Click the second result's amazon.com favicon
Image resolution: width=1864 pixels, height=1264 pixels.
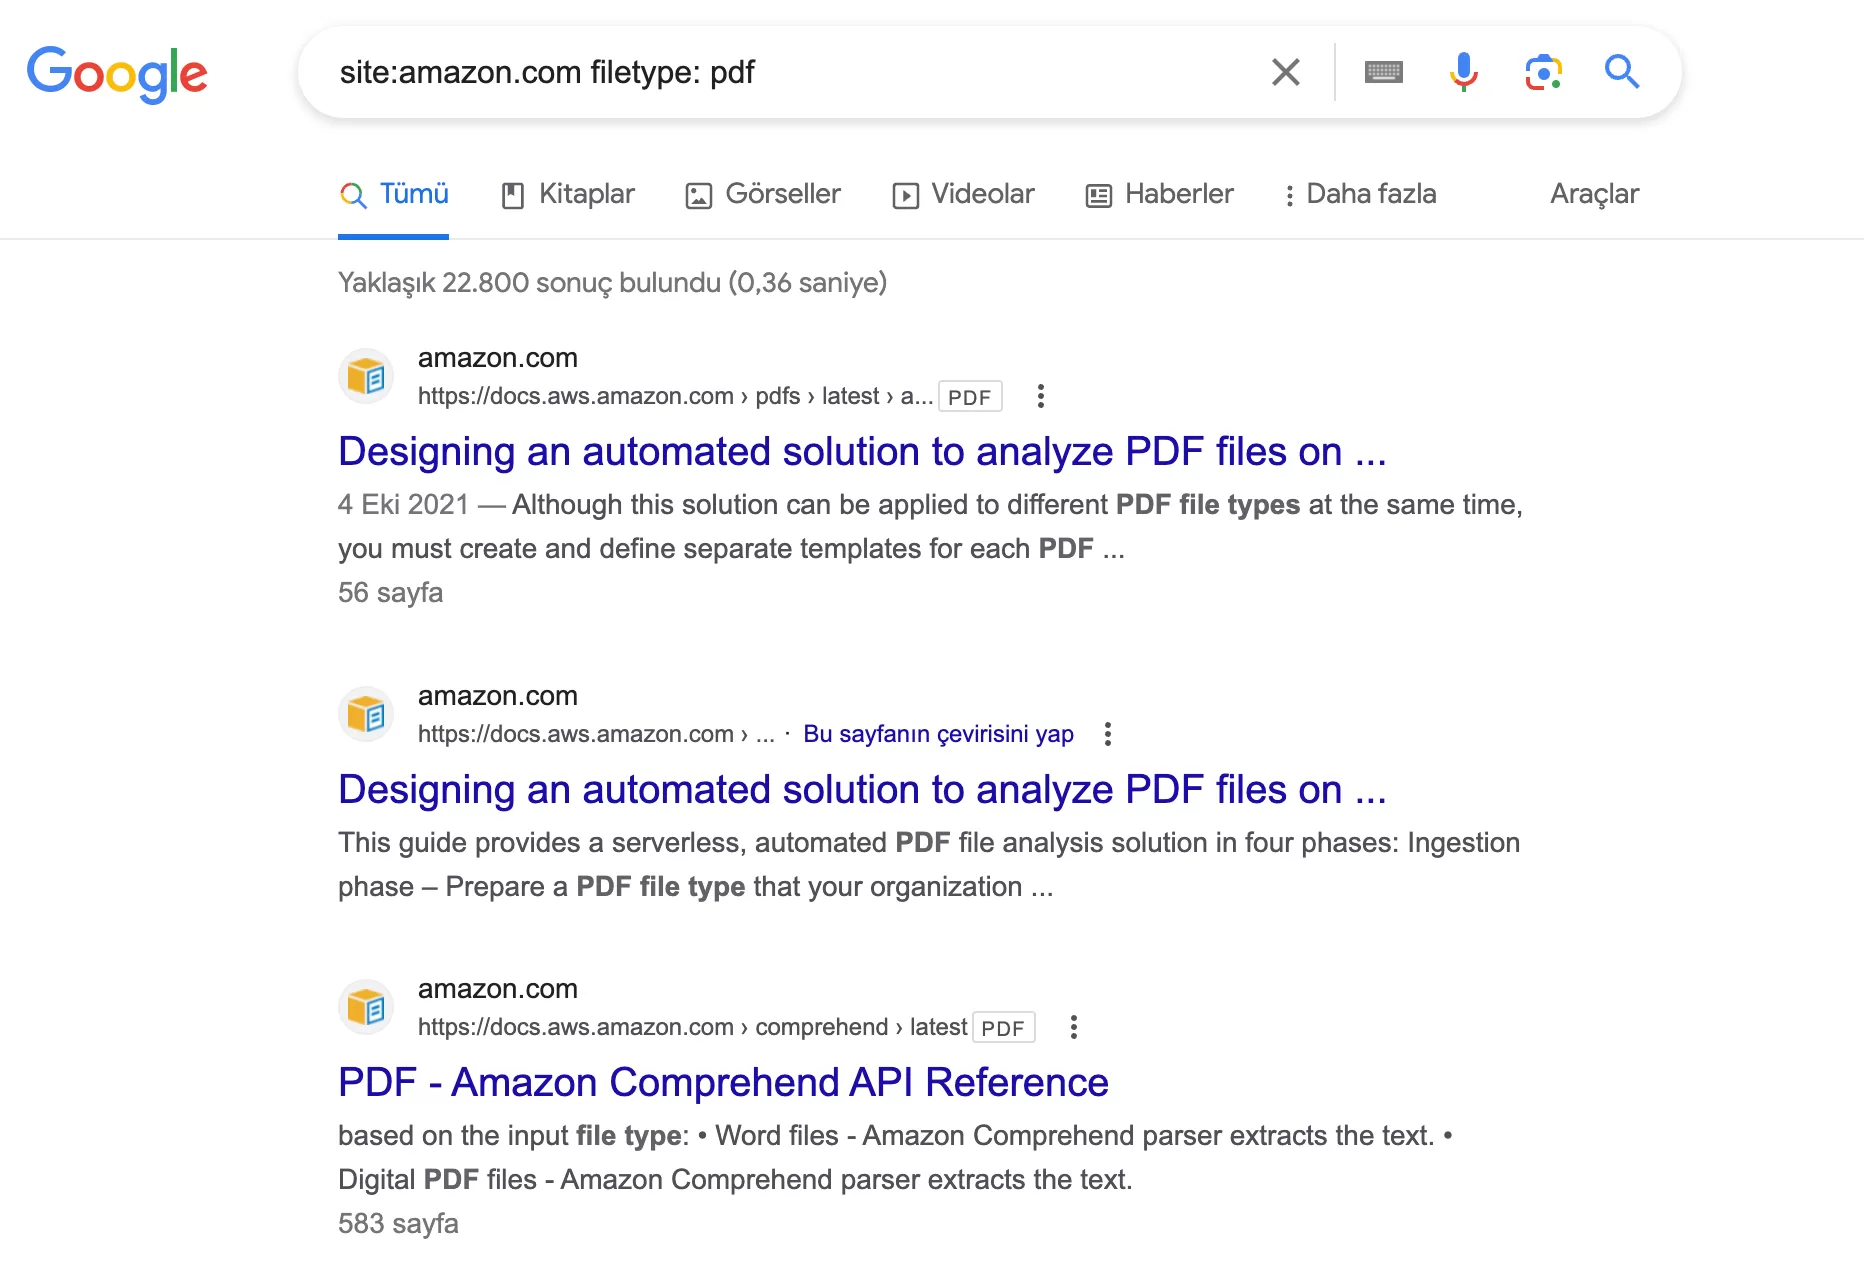366,715
